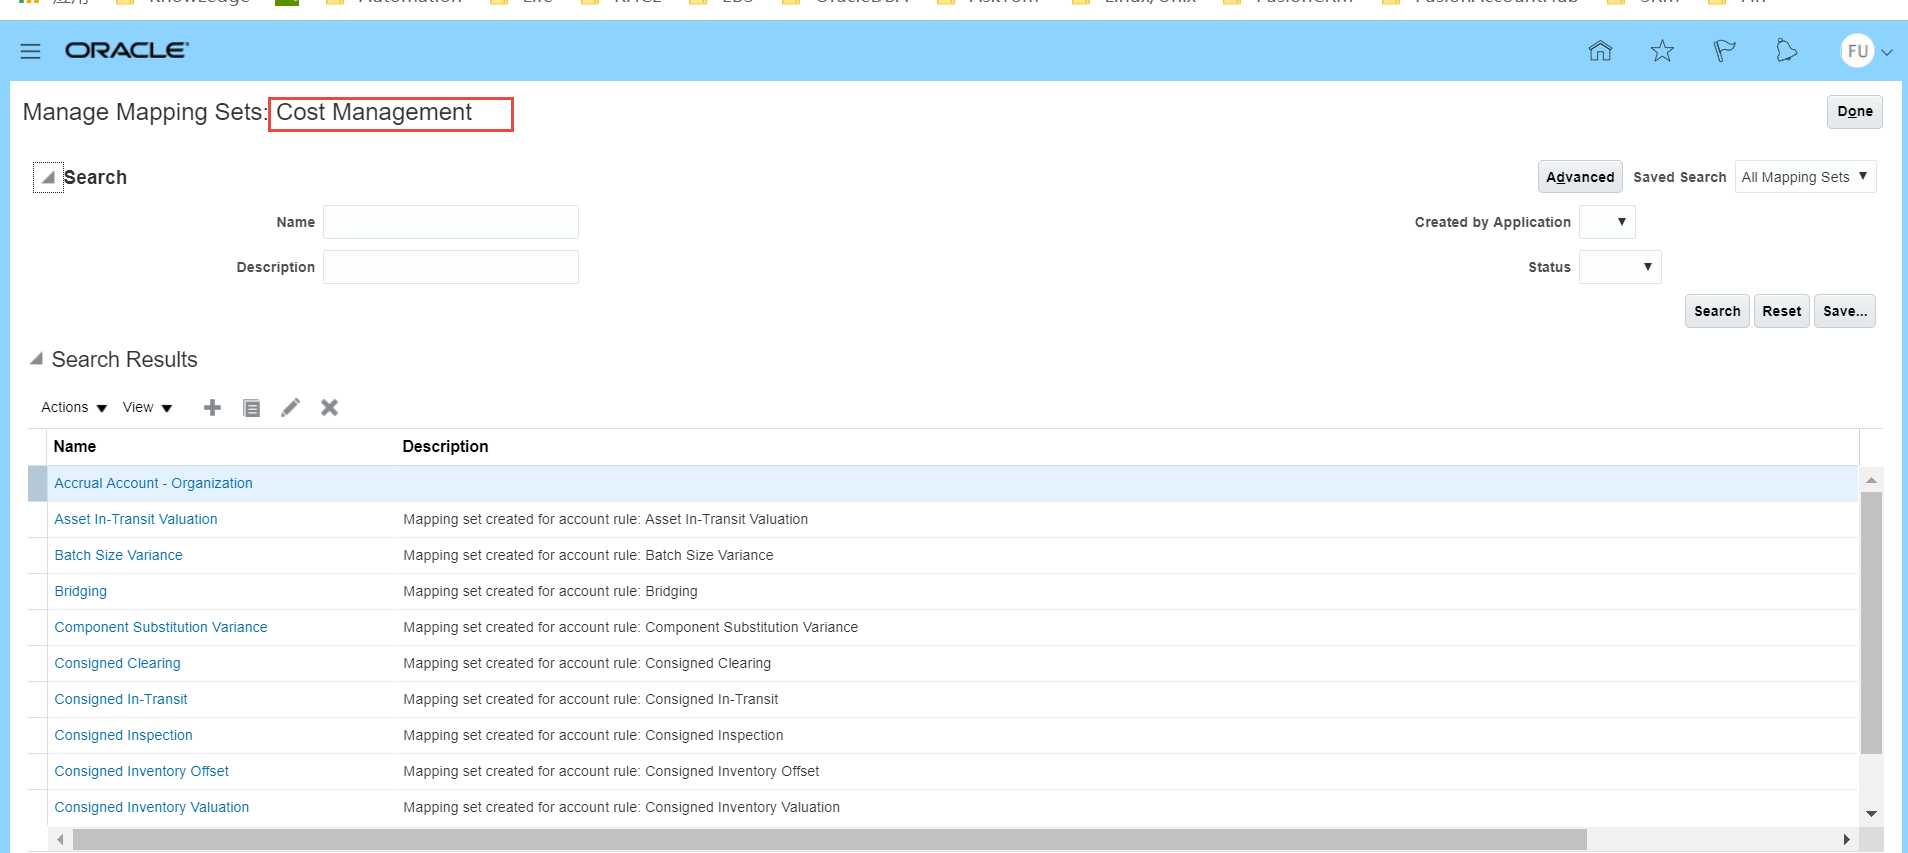
Task: Open the Actions menu
Action: pyautogui.click(x=74, y=407)
